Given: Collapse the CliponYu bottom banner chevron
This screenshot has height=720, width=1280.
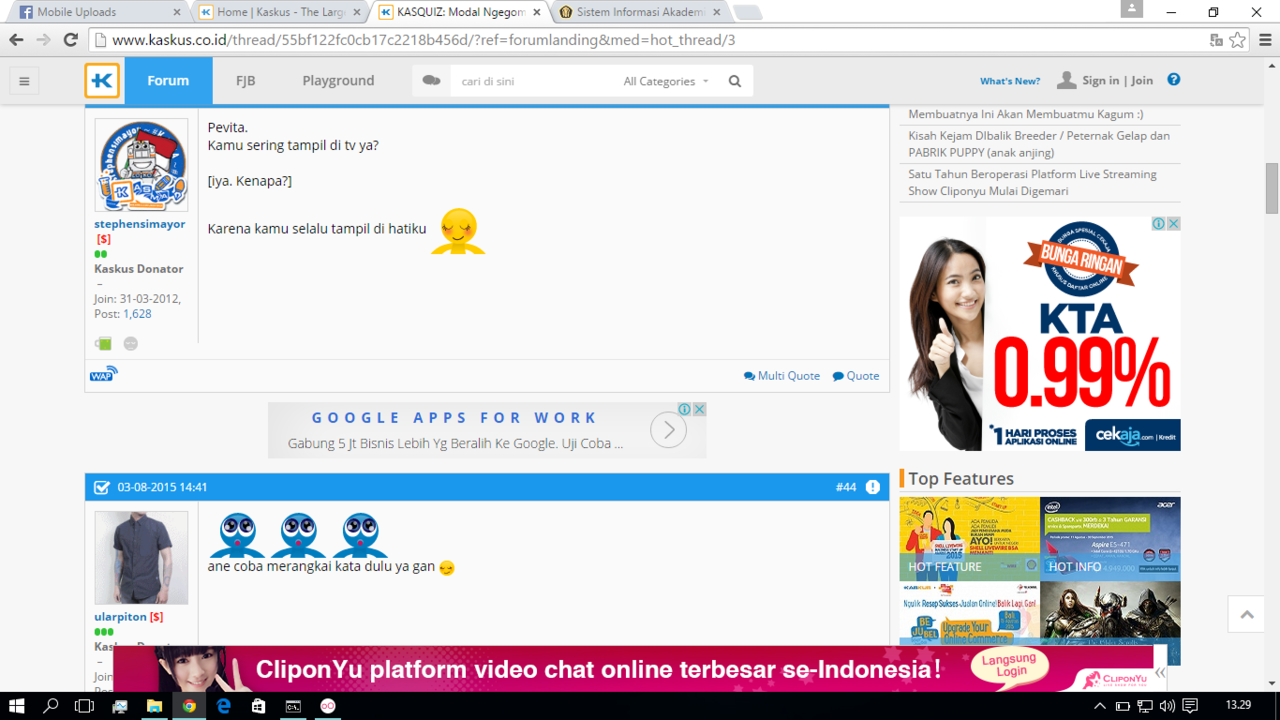Looking at the screenshot, I should click(1160, 672).
